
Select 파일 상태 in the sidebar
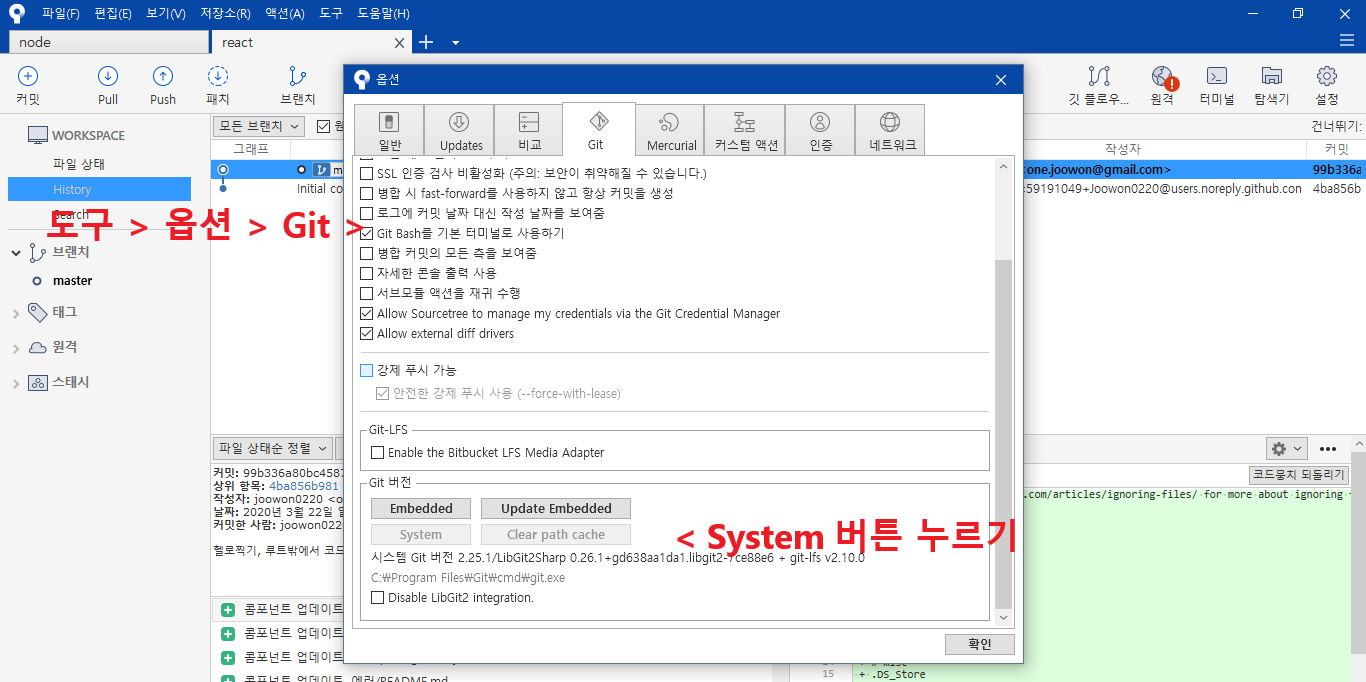pyautogui.click(x=79, y=164)
